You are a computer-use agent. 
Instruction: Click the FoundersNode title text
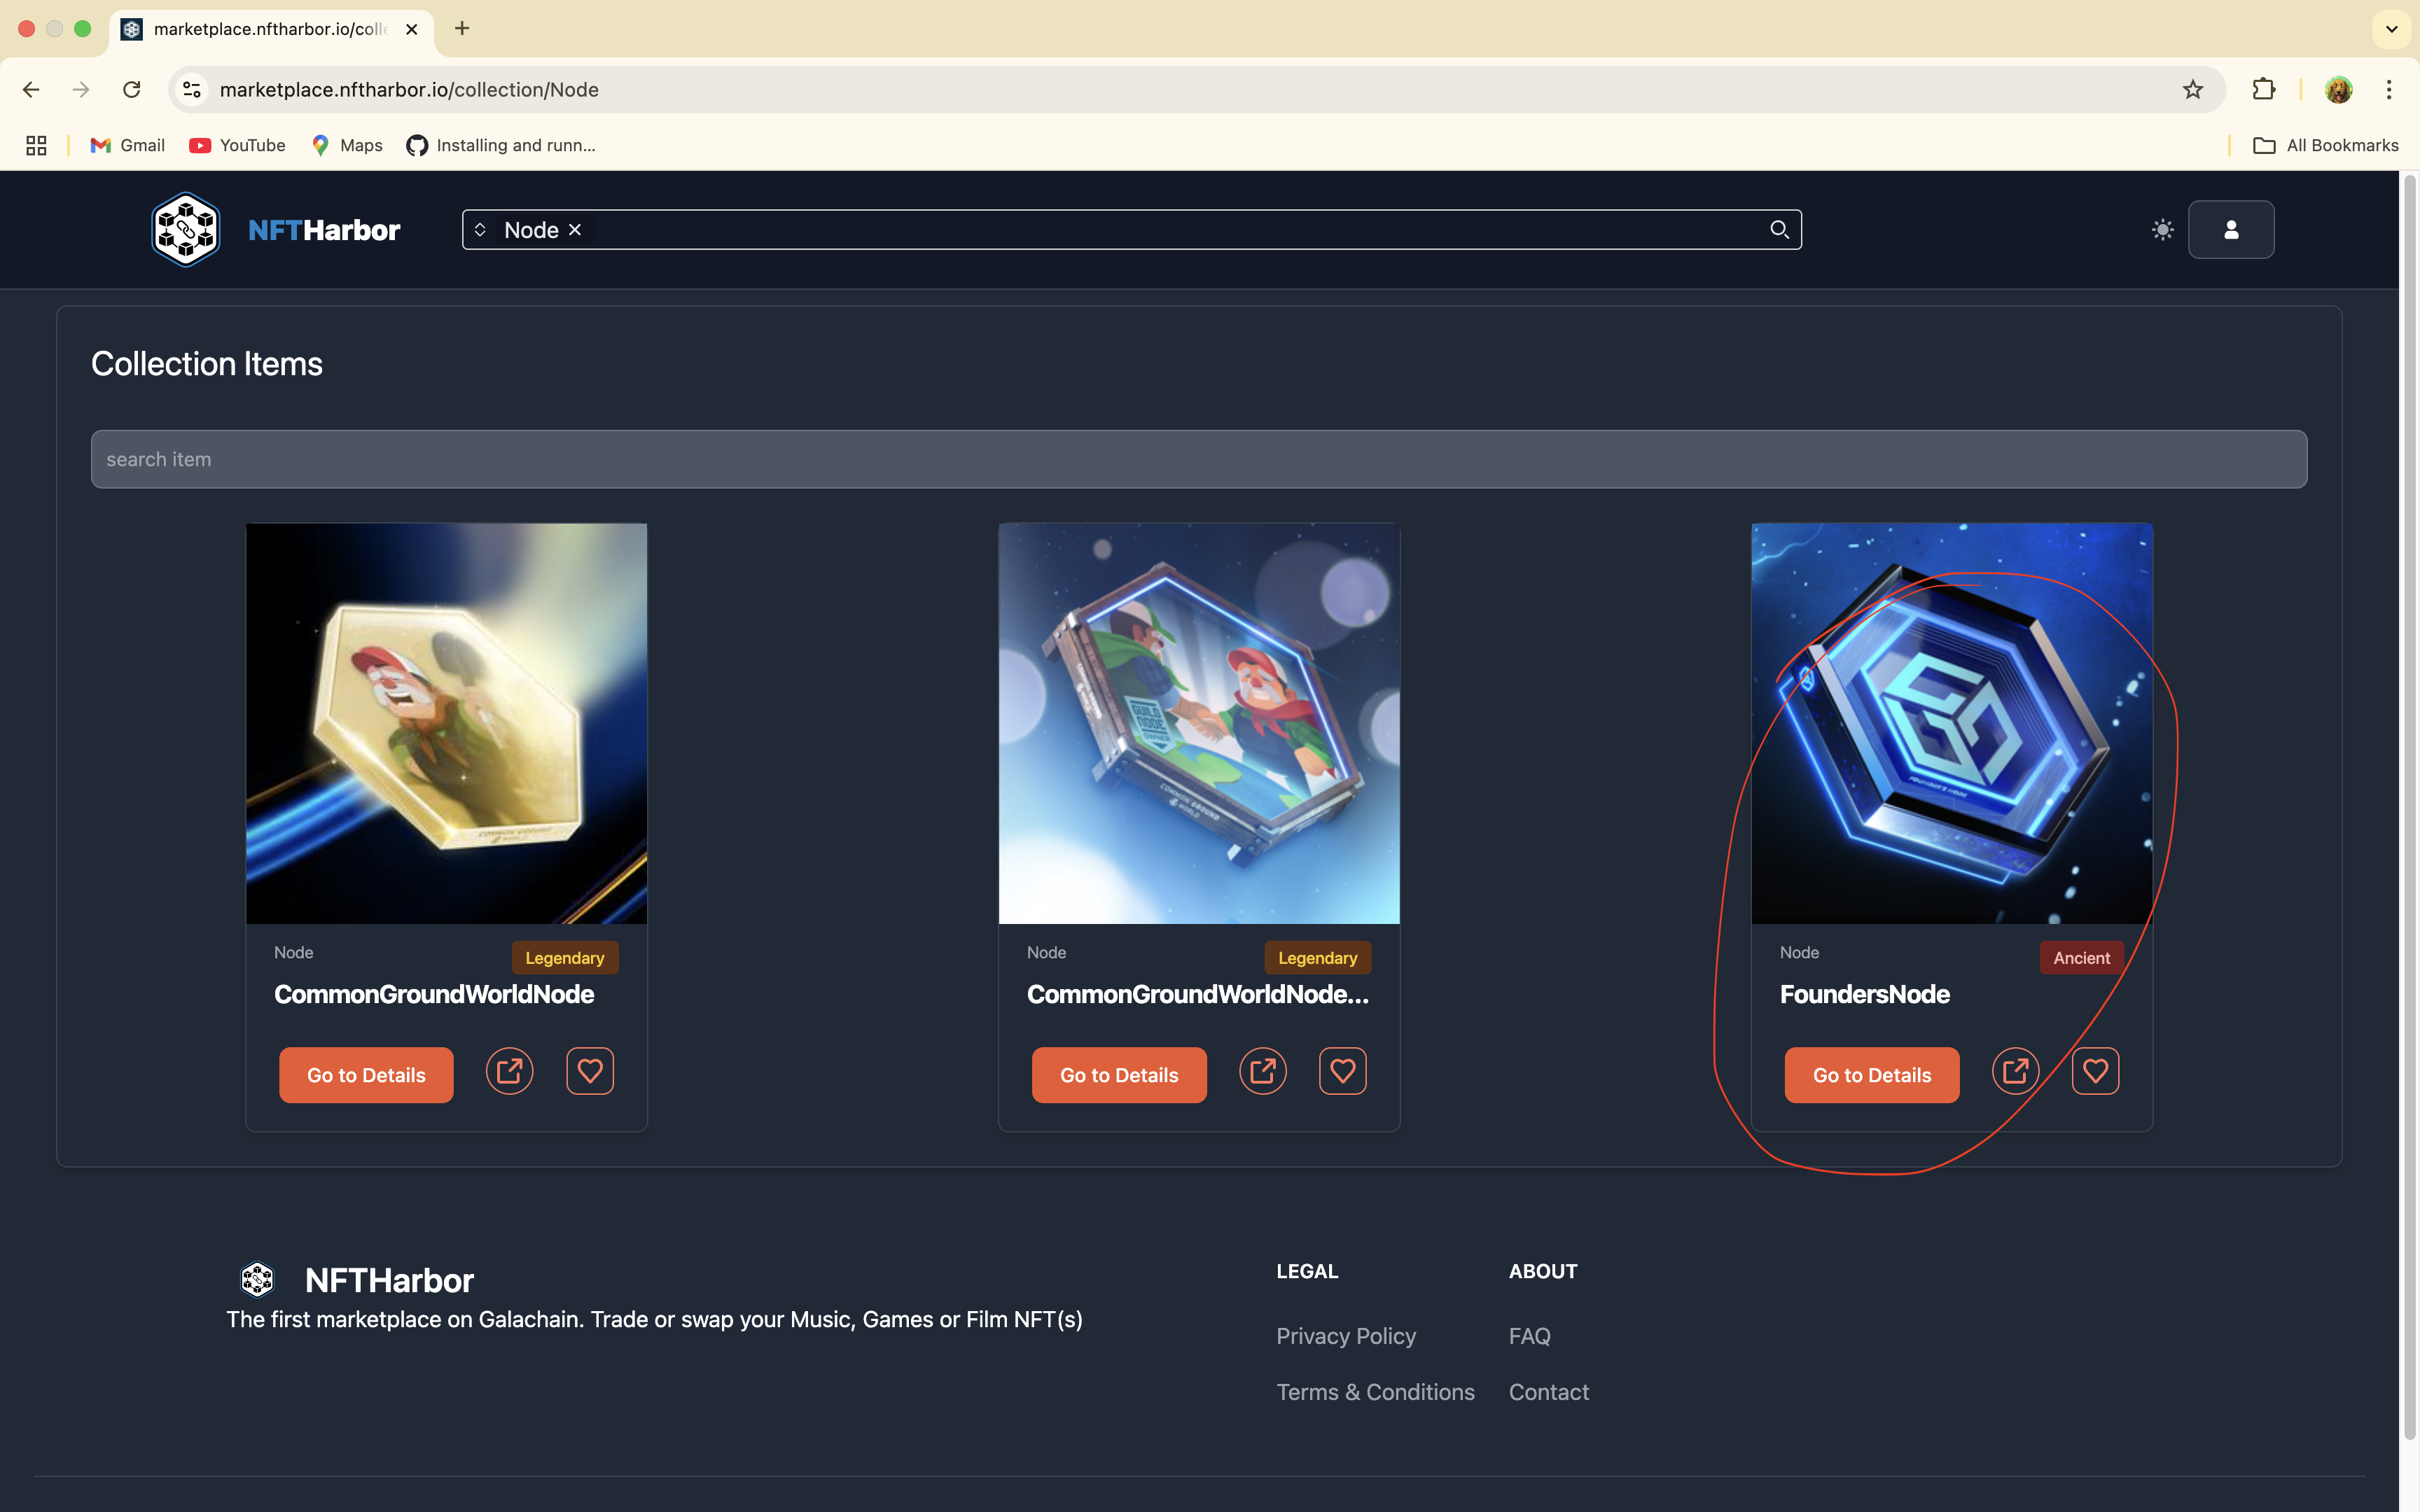coord(1865,994)
